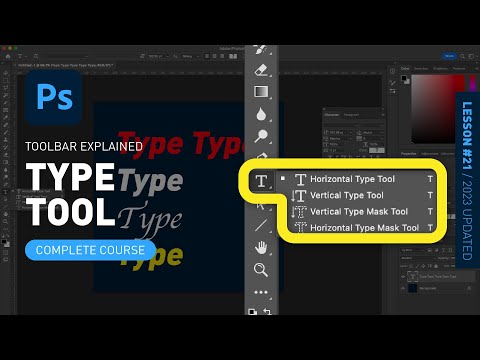Select the Line tool icon
Viewport: 480px width, 360px height.
click(x=261, y=225)
